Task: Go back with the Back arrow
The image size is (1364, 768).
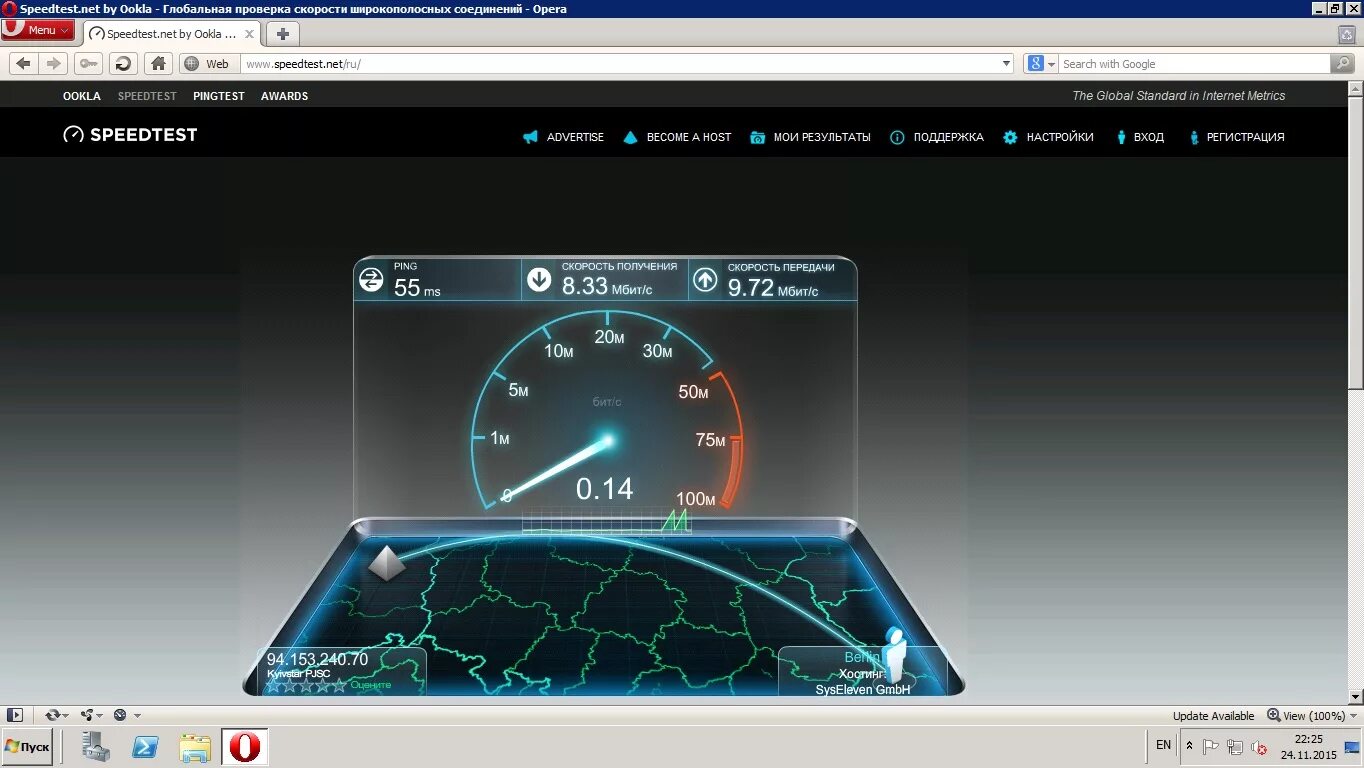Action: pyautogui.click(x=24, y=63)
